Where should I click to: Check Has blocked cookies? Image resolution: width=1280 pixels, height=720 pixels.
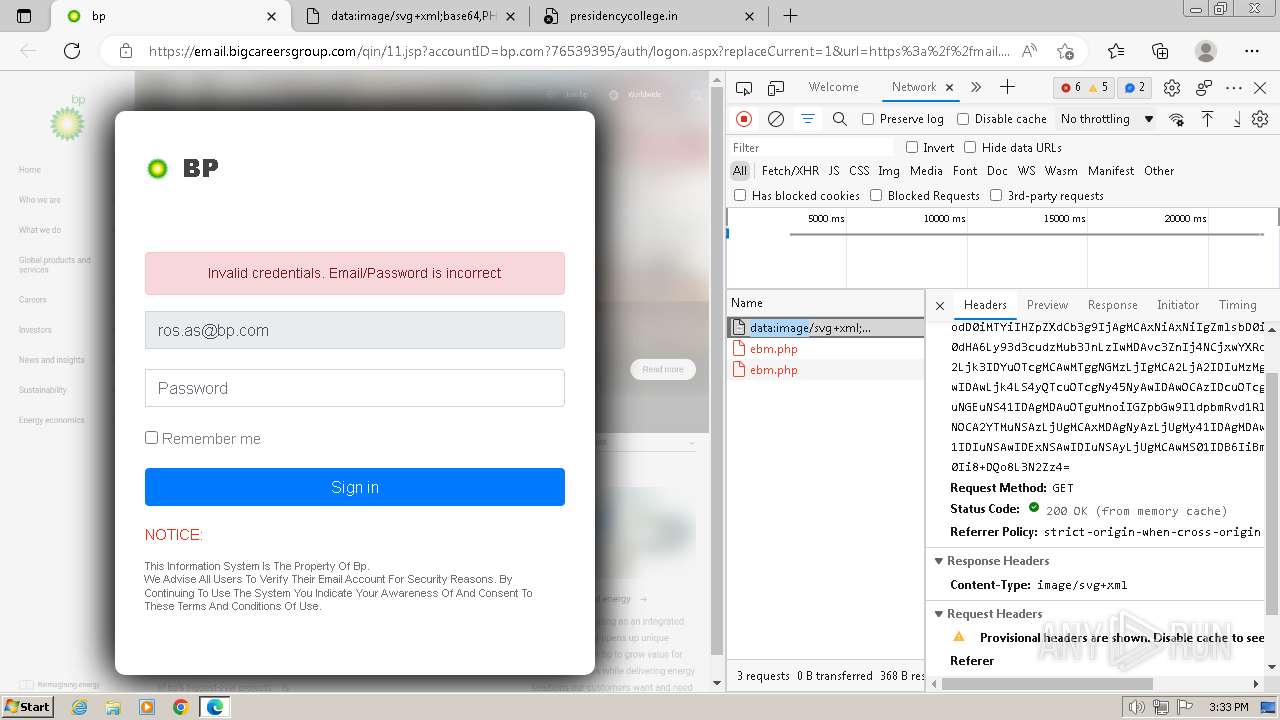click(x=740, y=195)
